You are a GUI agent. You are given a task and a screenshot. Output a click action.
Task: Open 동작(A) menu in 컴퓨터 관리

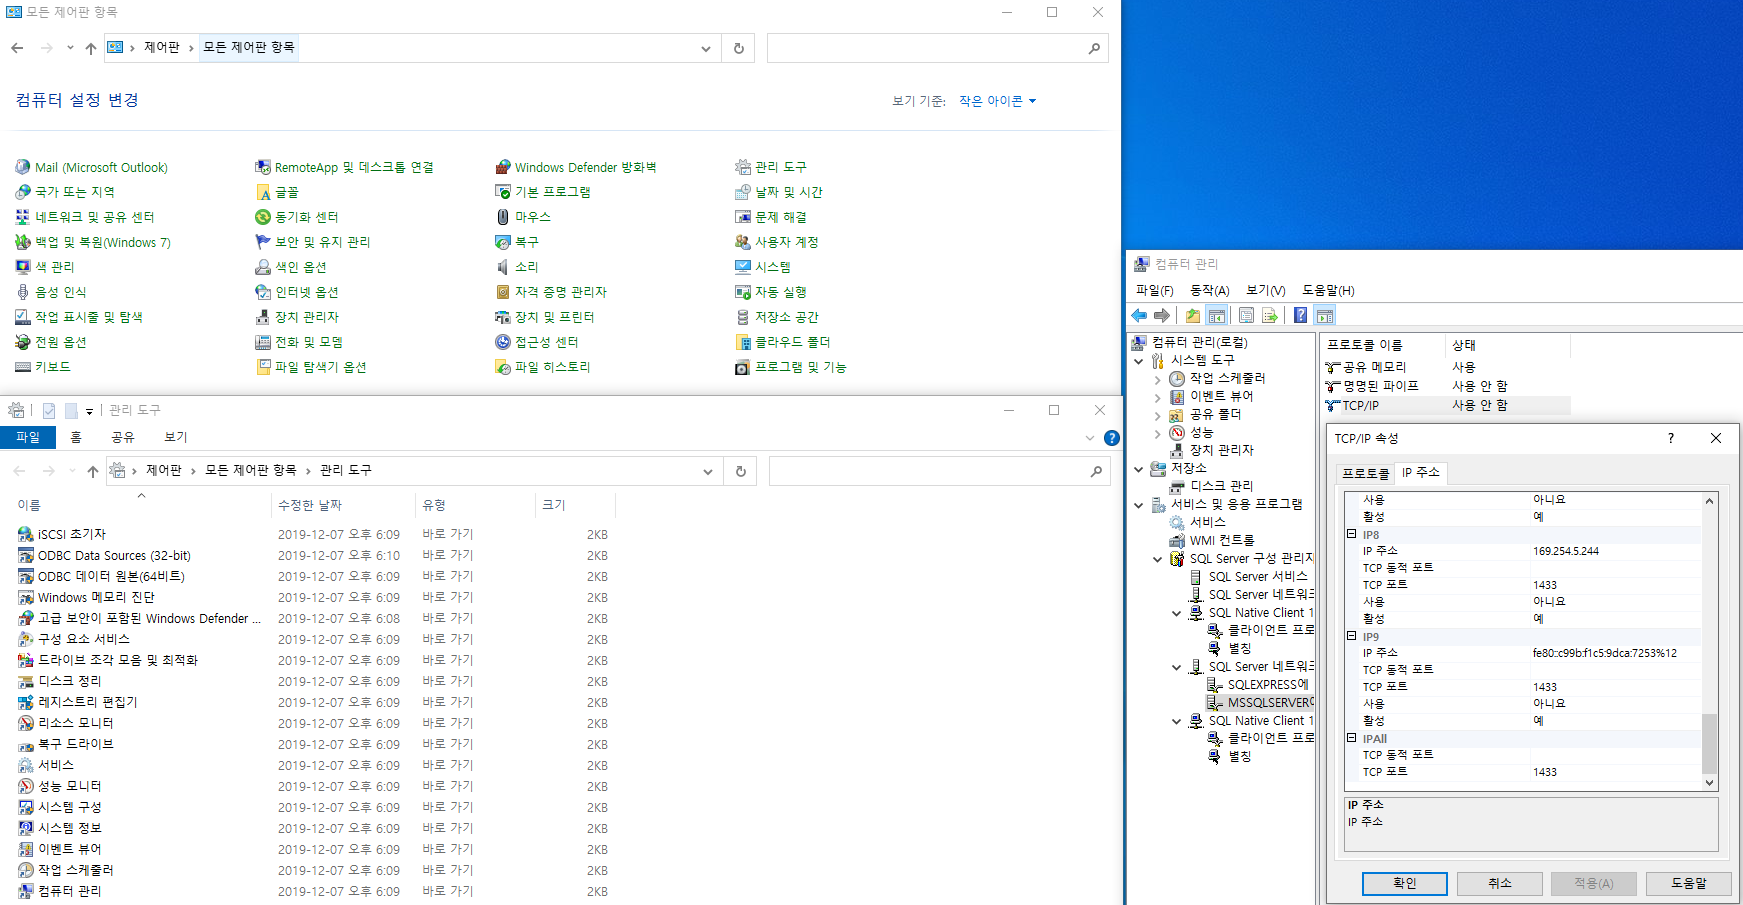click(x=1210, y=290)
